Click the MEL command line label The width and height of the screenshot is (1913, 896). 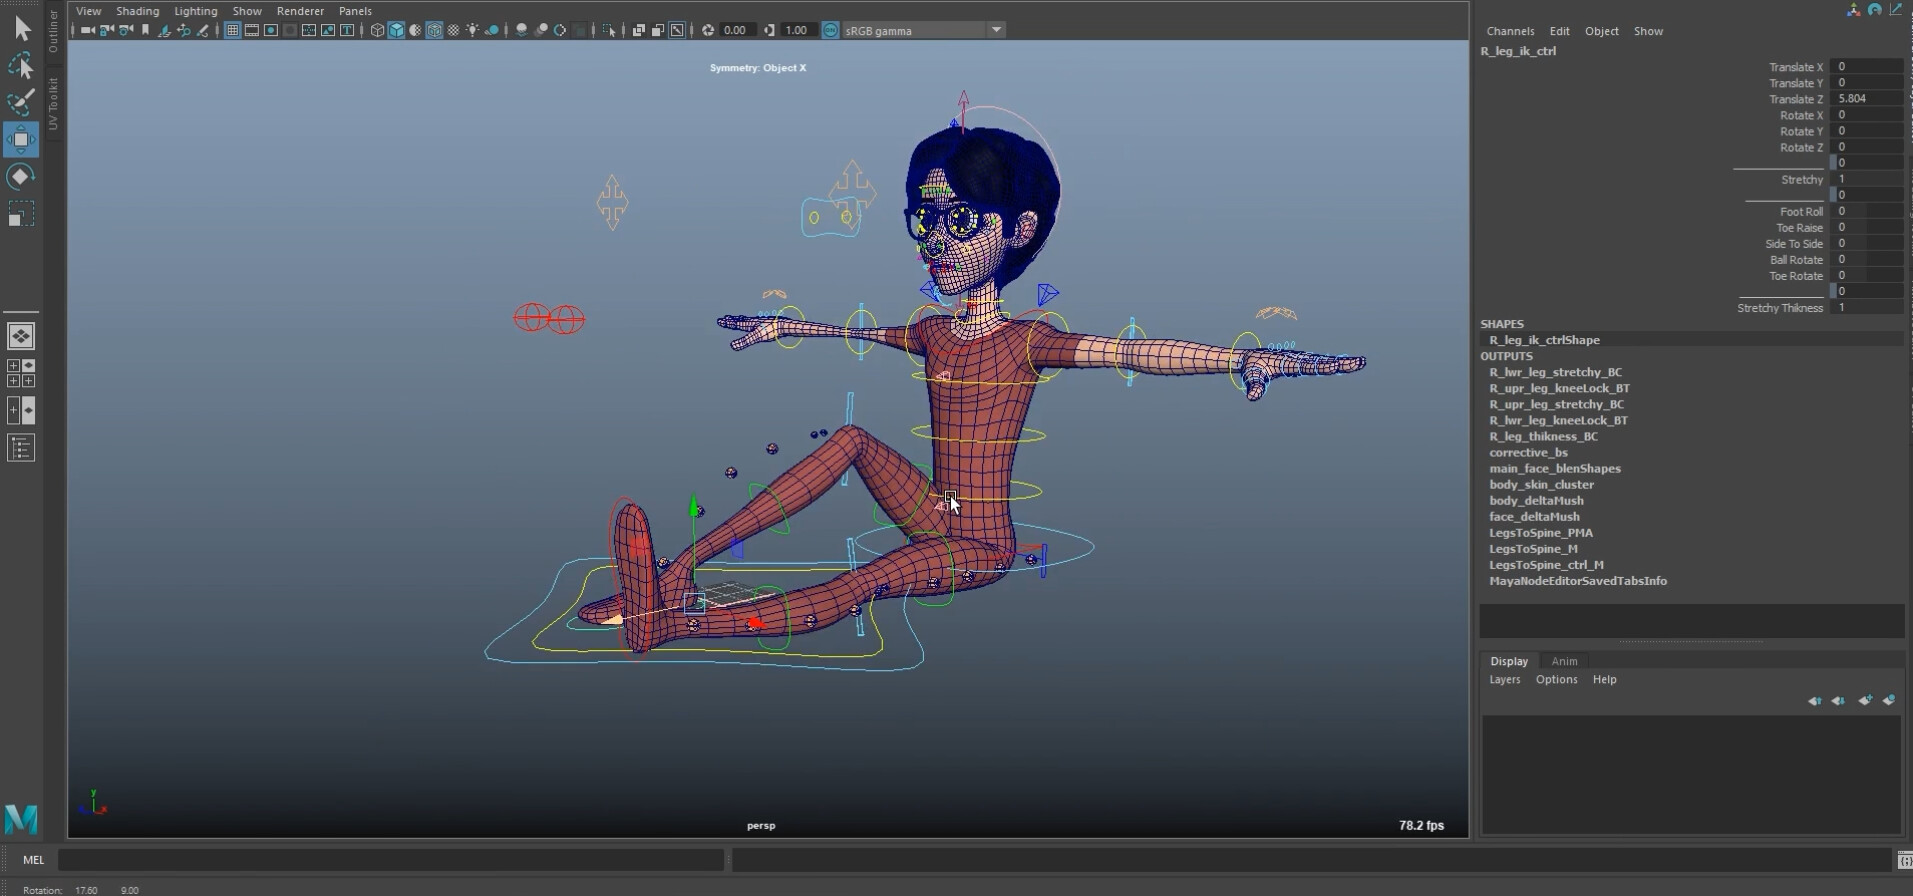(33, 860)
